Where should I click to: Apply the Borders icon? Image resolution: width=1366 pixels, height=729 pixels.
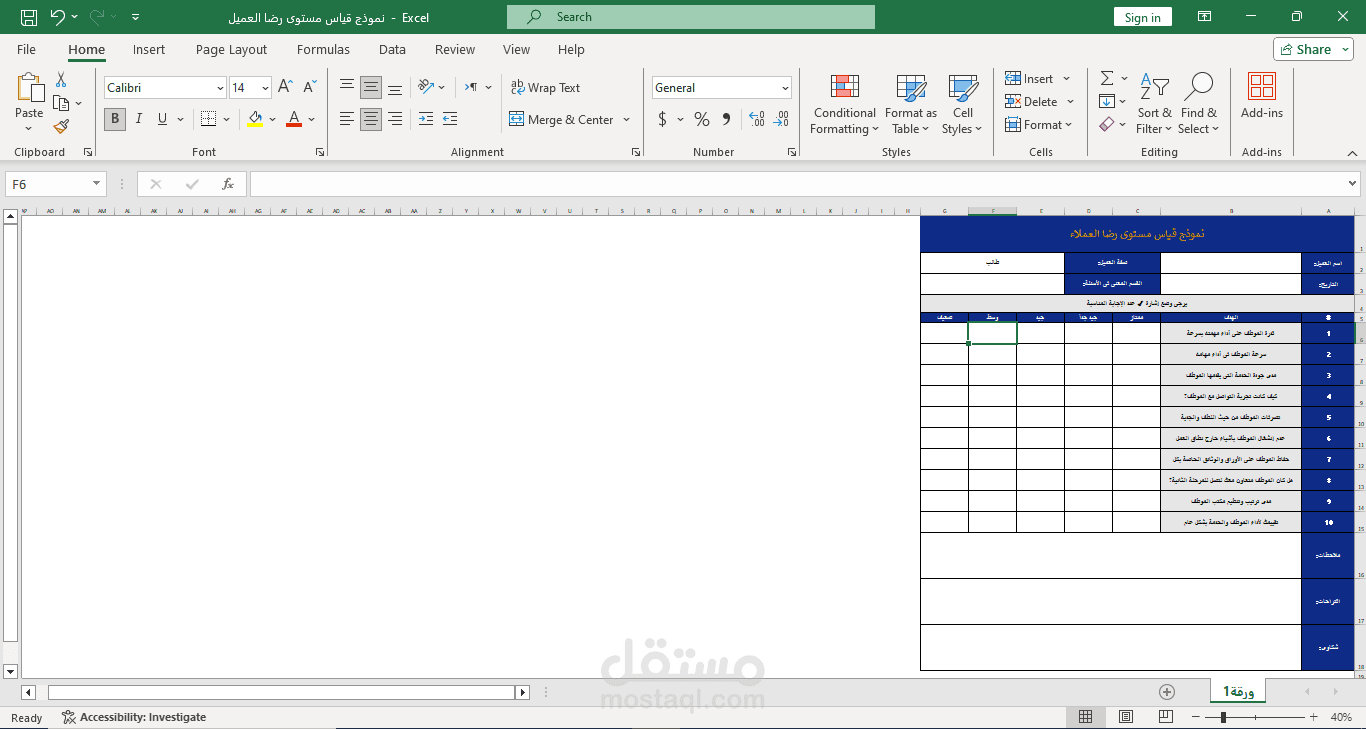(x=208, y=119)
